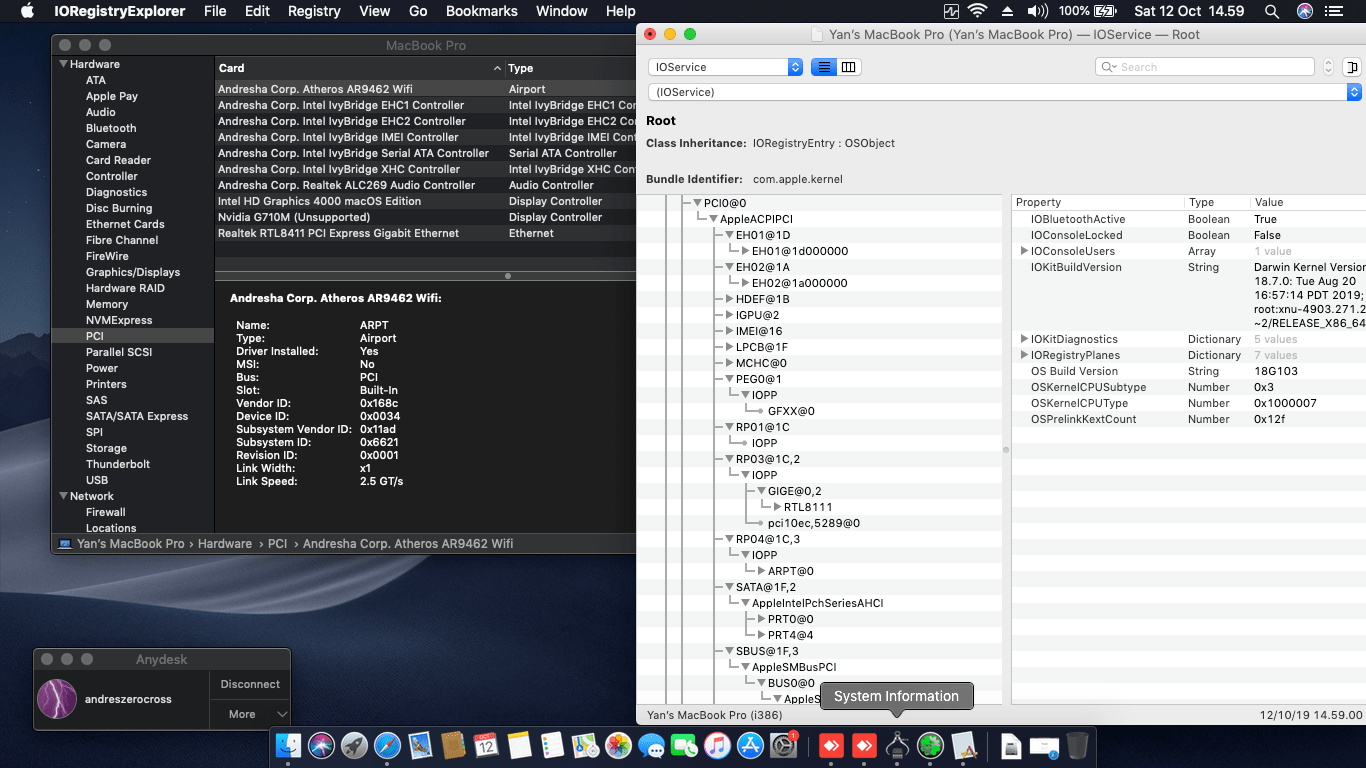Open Safari from the dock
The image size is (1366, 768).
pos(387,745)
